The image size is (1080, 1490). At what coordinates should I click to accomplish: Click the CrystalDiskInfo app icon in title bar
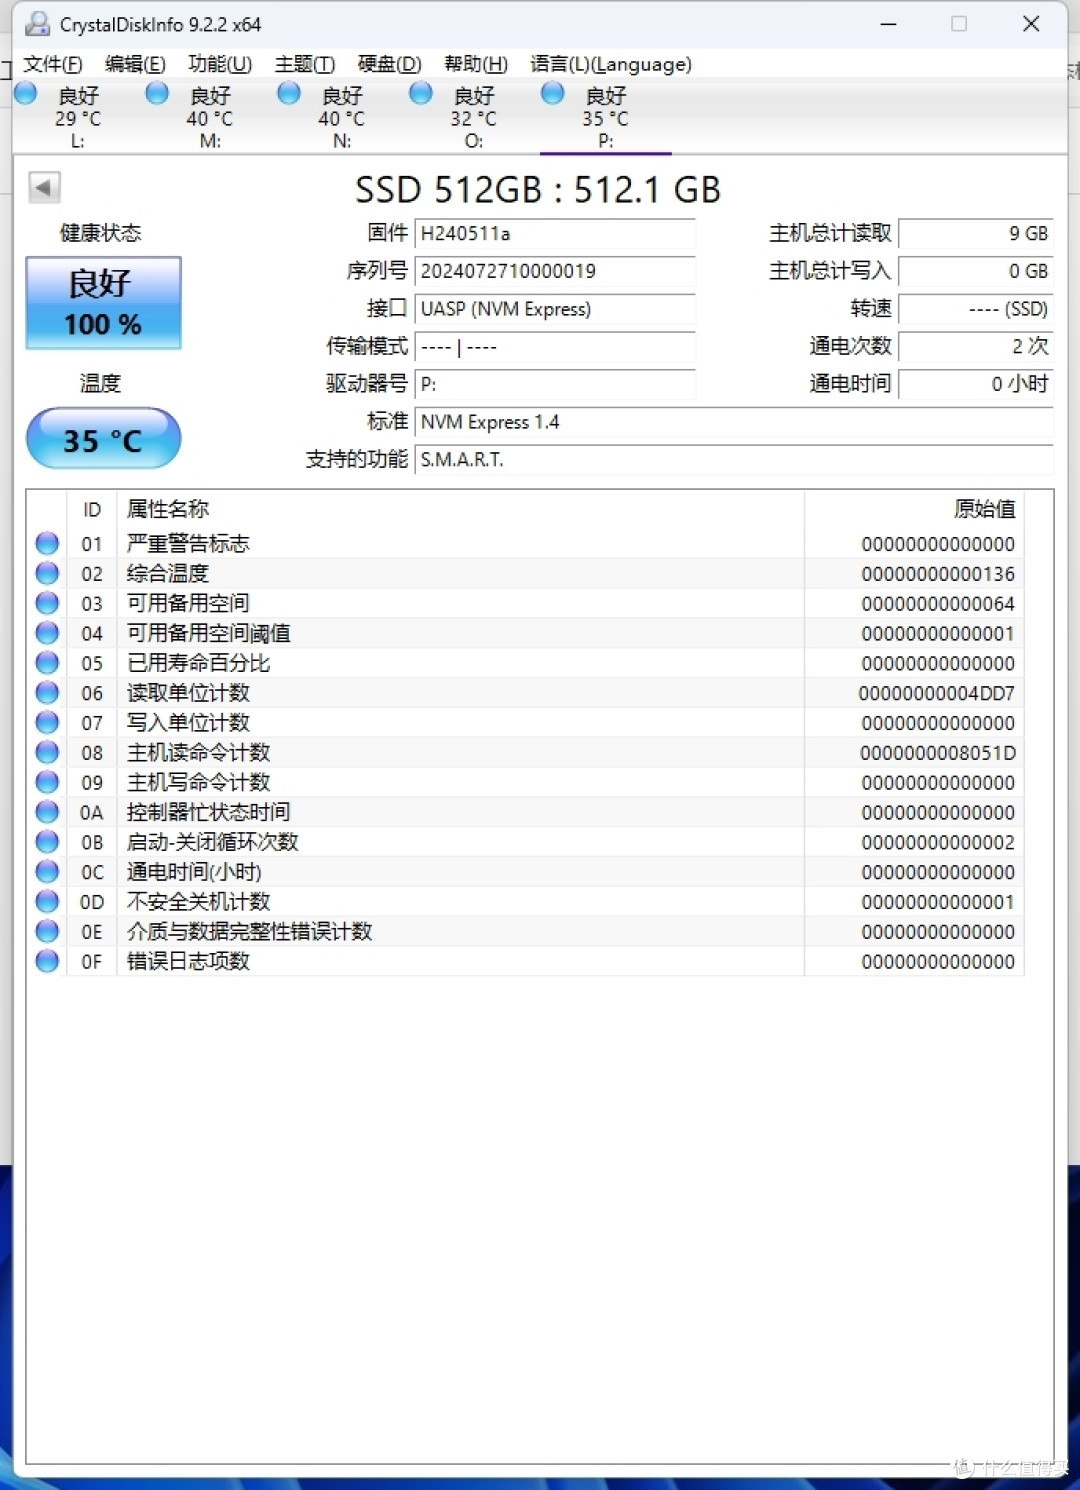36,24
